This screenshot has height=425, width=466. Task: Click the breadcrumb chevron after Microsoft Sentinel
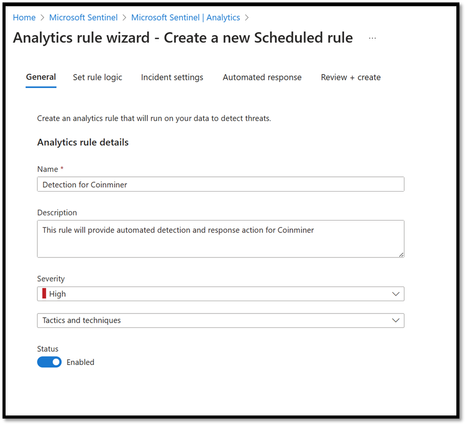coord(124,18)
